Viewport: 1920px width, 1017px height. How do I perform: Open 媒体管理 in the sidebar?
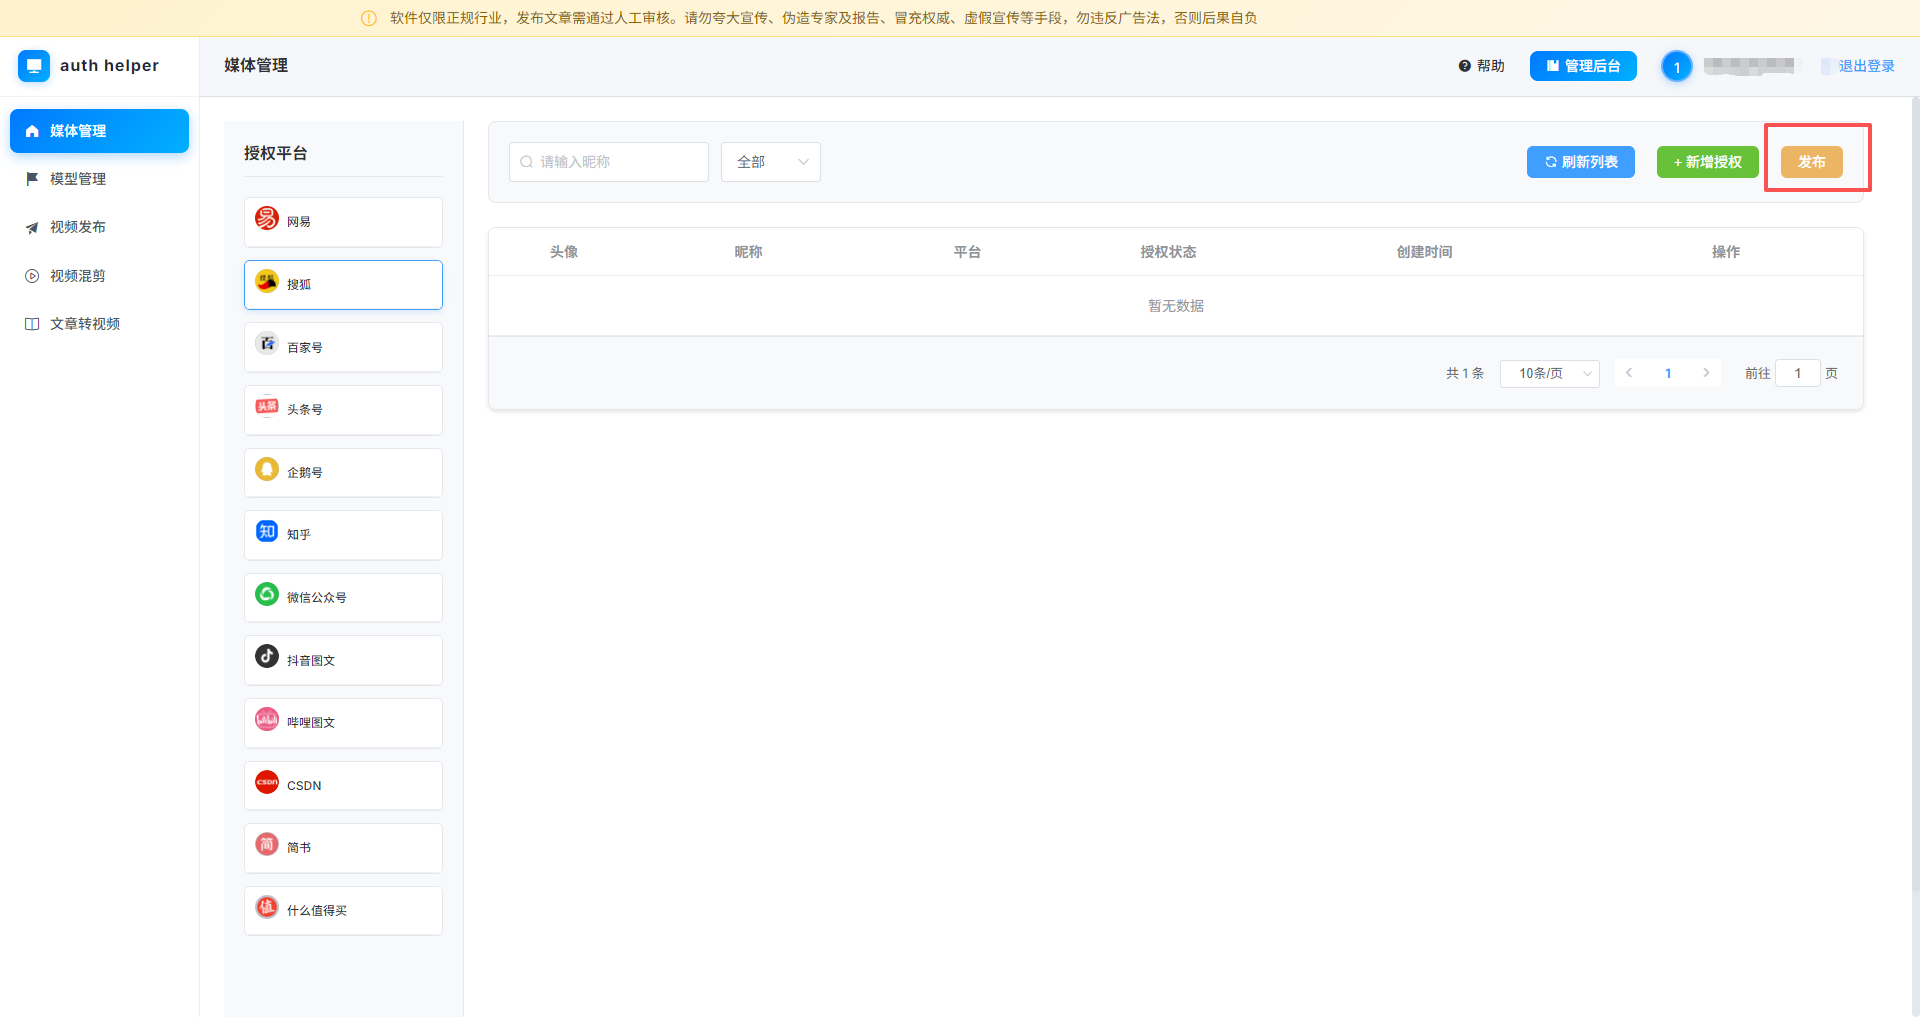click(99, 131)
